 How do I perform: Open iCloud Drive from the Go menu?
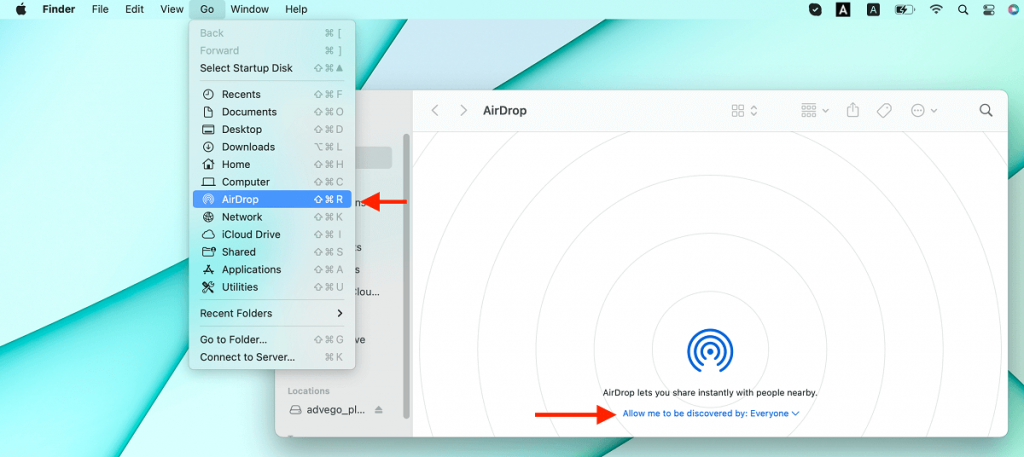pos(272,234)
